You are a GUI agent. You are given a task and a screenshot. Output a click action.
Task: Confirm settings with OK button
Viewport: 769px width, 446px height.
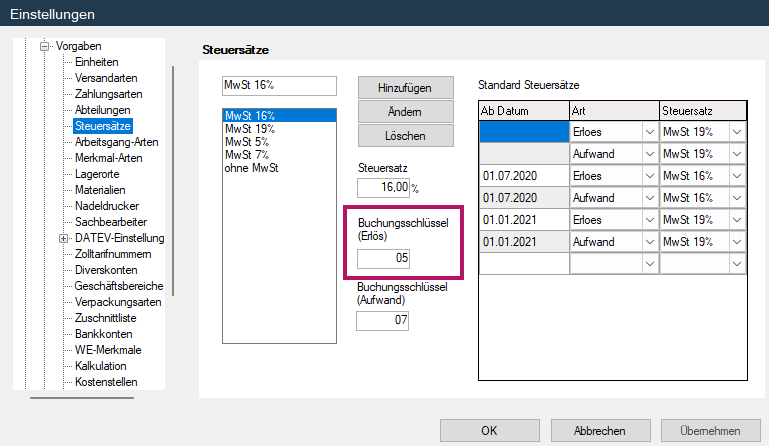(489, 431)
